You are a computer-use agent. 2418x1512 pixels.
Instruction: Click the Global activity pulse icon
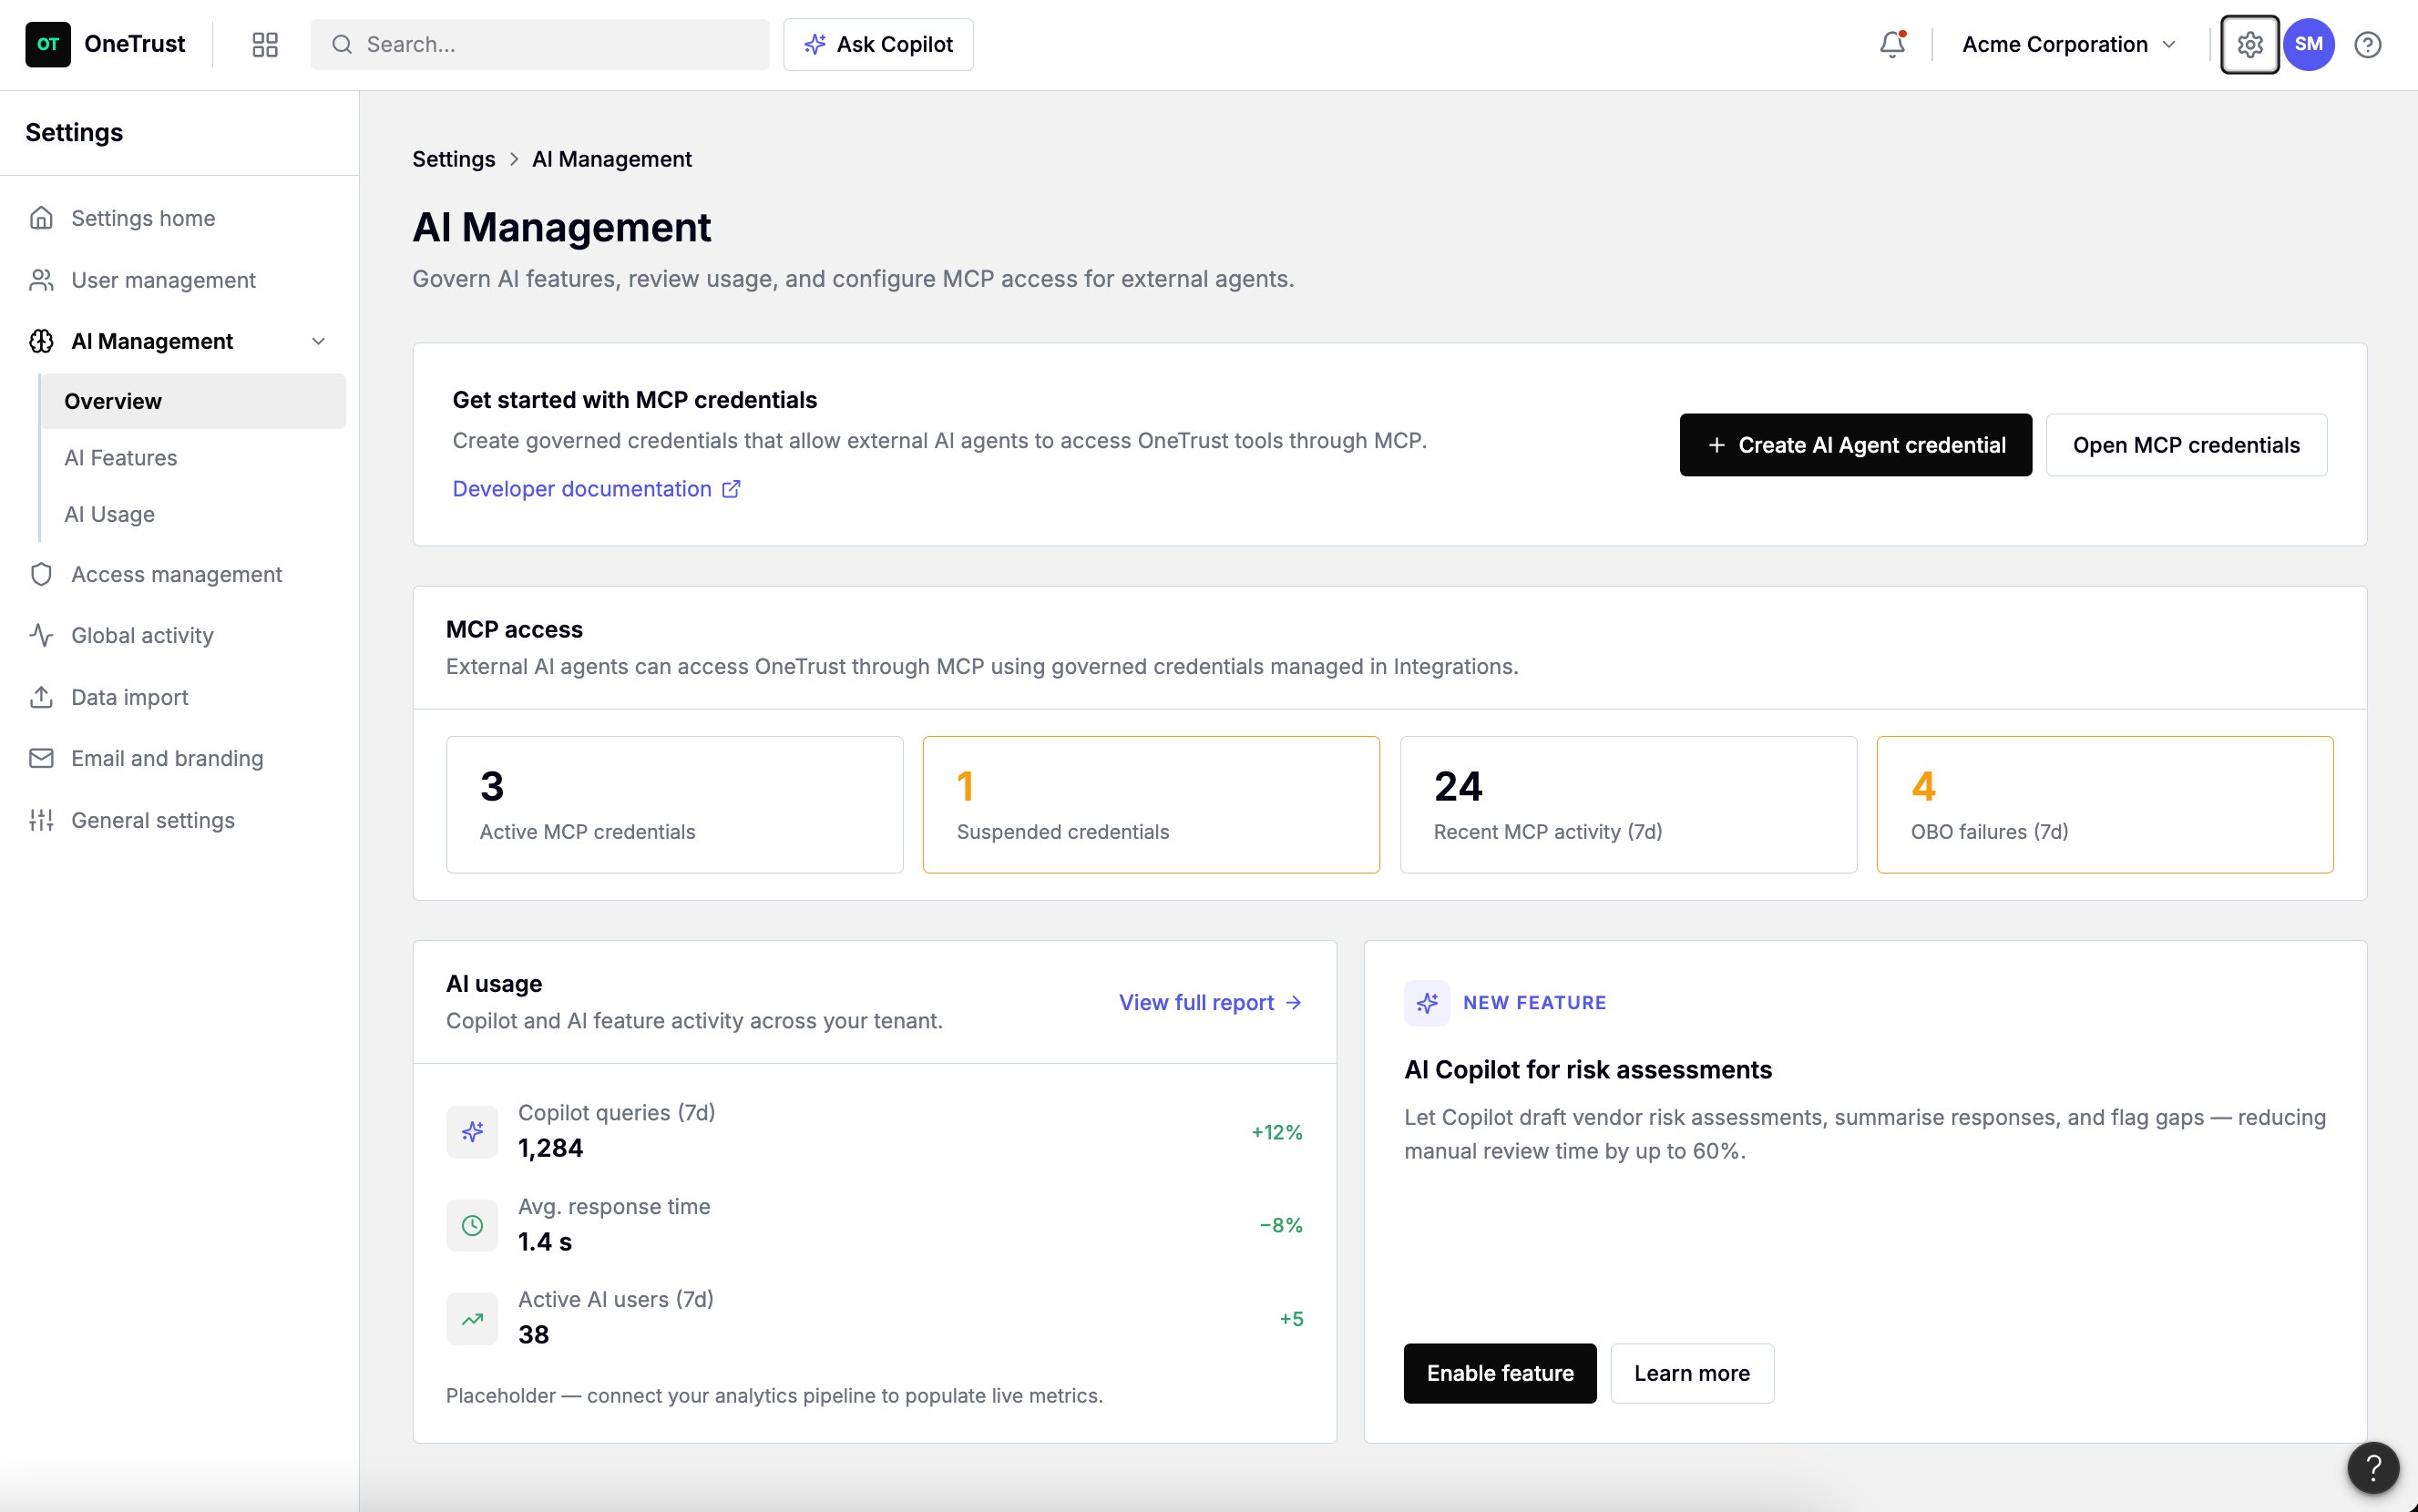click(x=41, y=635)
